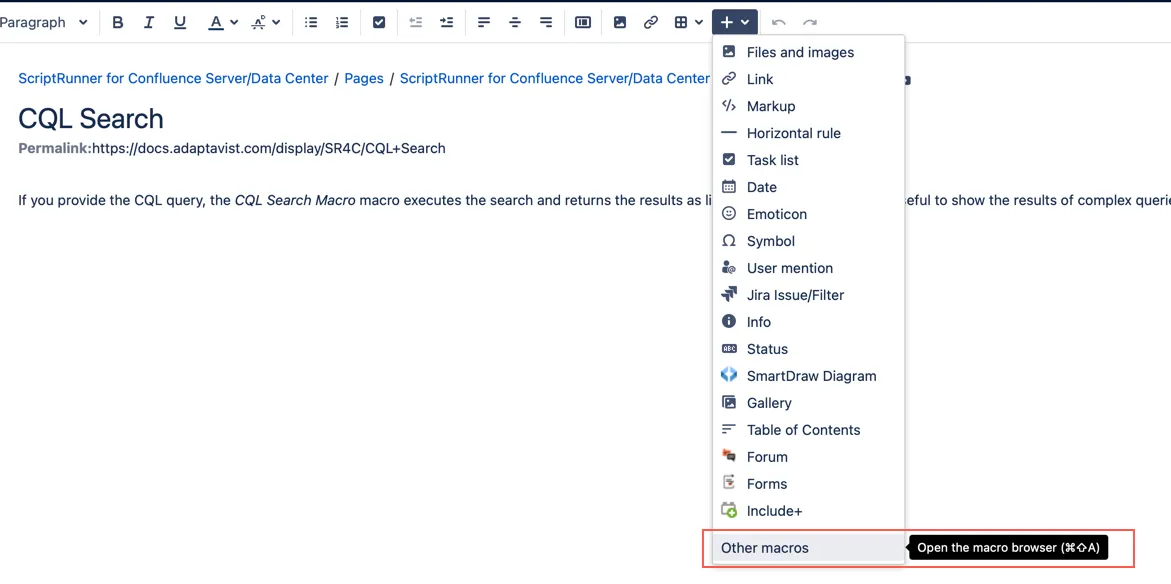The width and height of the screenshot is (1171, 584).
Task: Open first ScriptRunner for Confluence breadcrumb link
Action: tap(173, 78)
